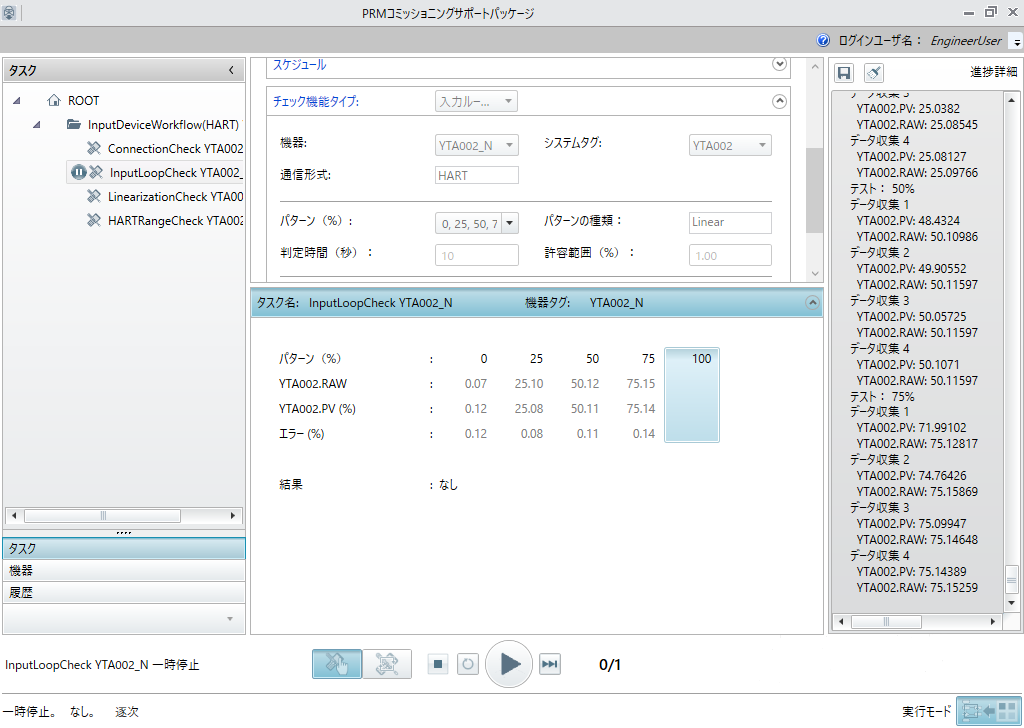Screen dimensions: 1024x728
Task: Open the 機器 dropdown showing YTA002_N
Action: [x=477, y=146]
